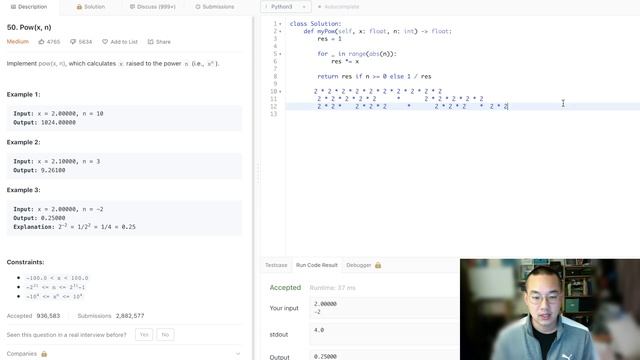
Task: Click the thumbs-up like icon
Action: tap(41, 42)
